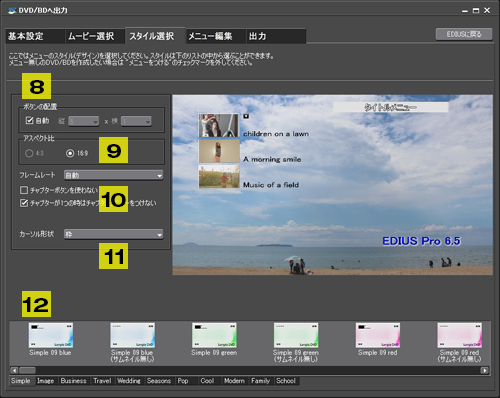
Task: Maximize the DVD/BDへ出力 window
Action: coord(476,11)
